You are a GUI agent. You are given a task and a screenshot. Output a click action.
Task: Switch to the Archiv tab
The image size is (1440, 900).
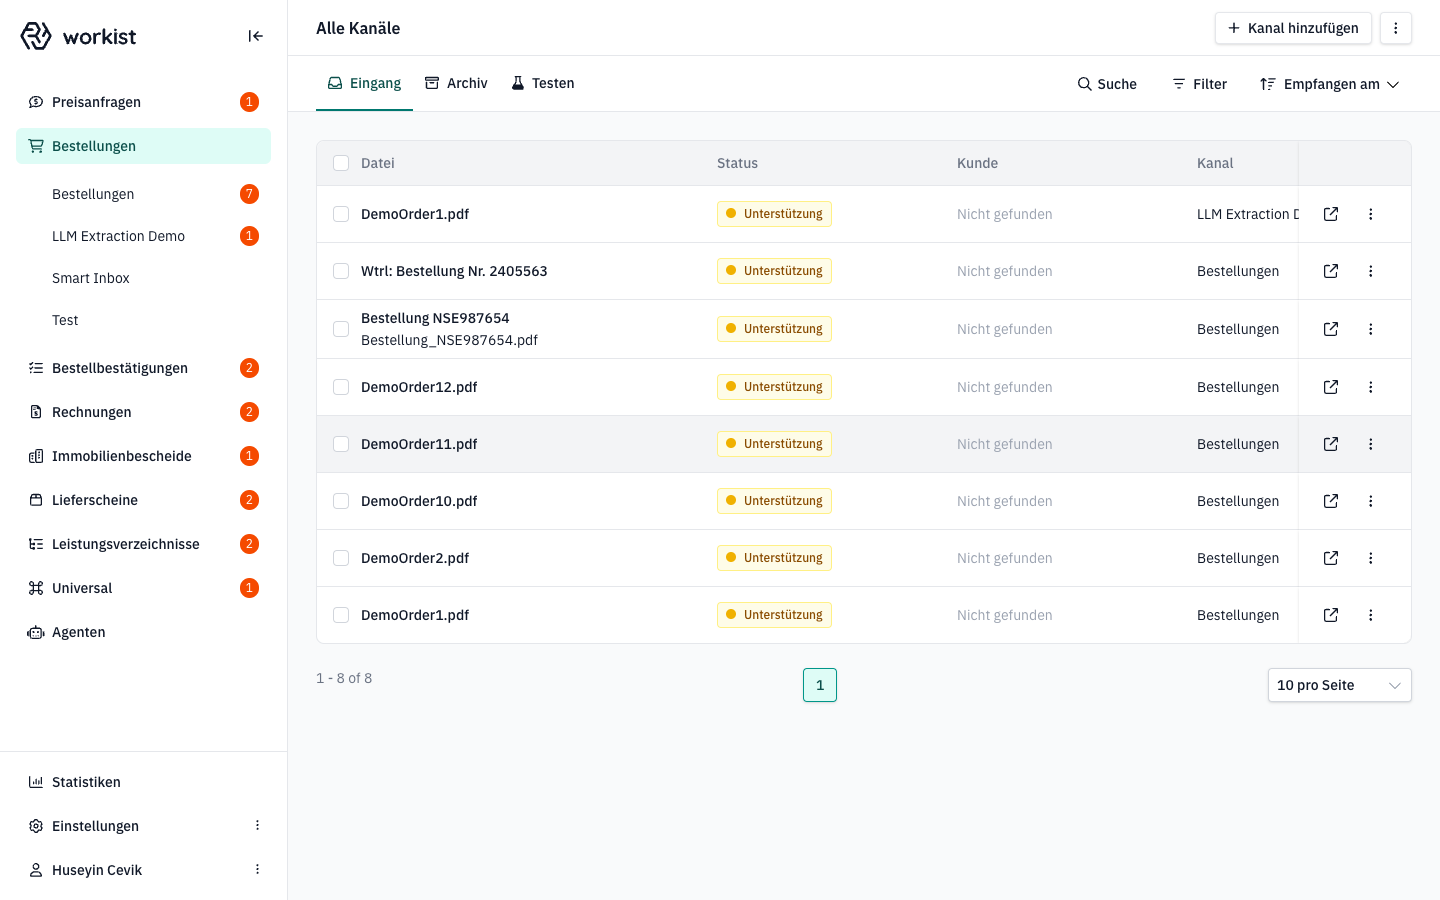coord(456,83)
